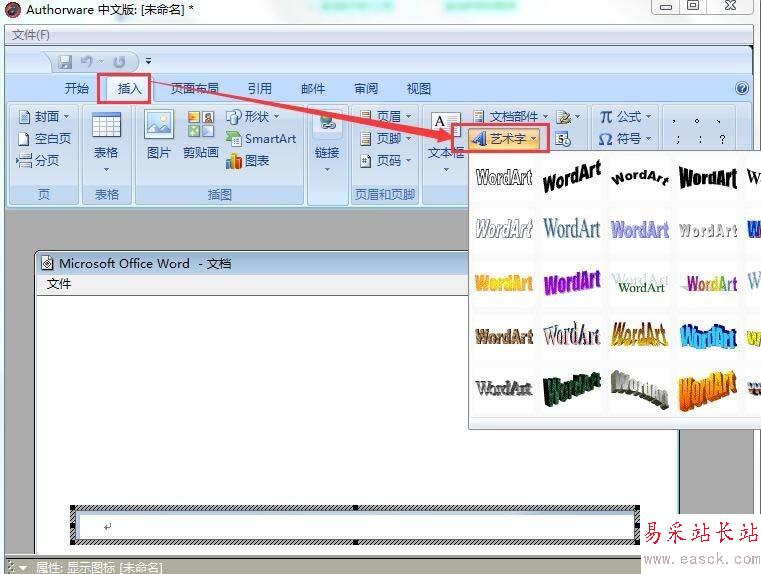Insert a 空白页 blank page
The height and width of the screenshot is (574, 761).
click(44, 139)
